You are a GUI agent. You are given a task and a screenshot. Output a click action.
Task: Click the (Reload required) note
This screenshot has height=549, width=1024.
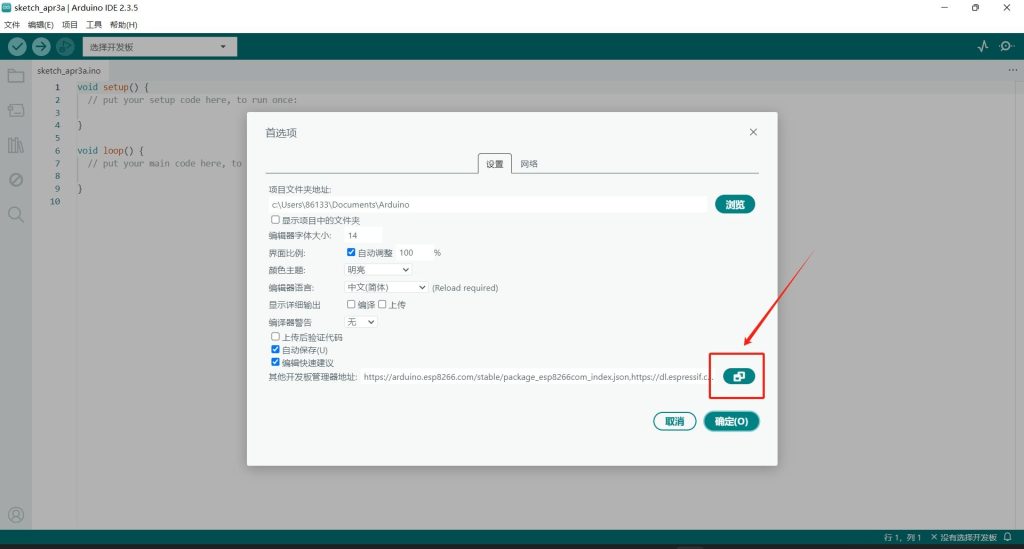(465, 288)
